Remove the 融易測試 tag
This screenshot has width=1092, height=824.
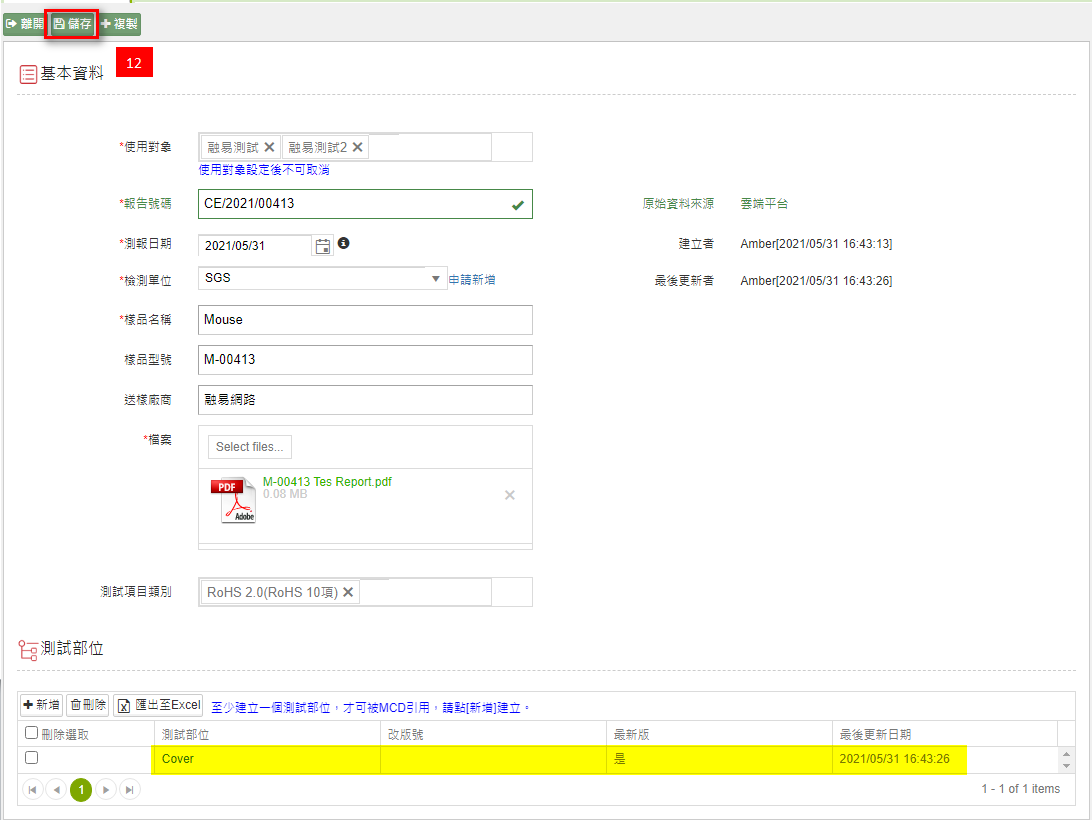(x=269, y=147)
